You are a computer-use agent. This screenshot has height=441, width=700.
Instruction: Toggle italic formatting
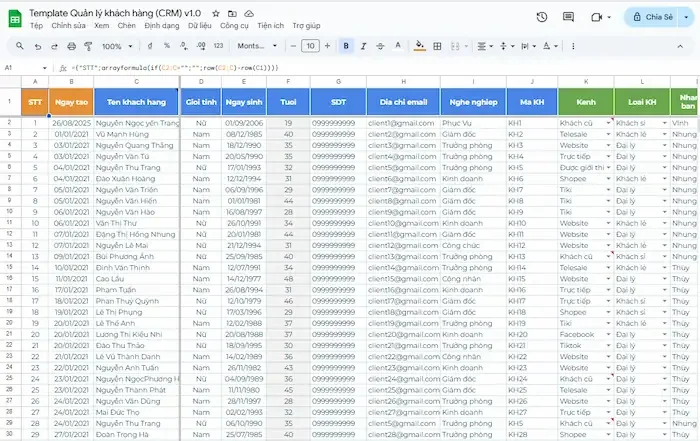click(363, 46)
